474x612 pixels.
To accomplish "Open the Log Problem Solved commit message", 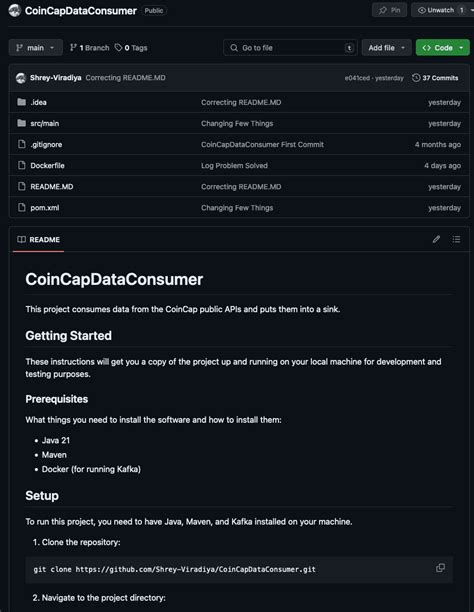I will tap(234, 165).
